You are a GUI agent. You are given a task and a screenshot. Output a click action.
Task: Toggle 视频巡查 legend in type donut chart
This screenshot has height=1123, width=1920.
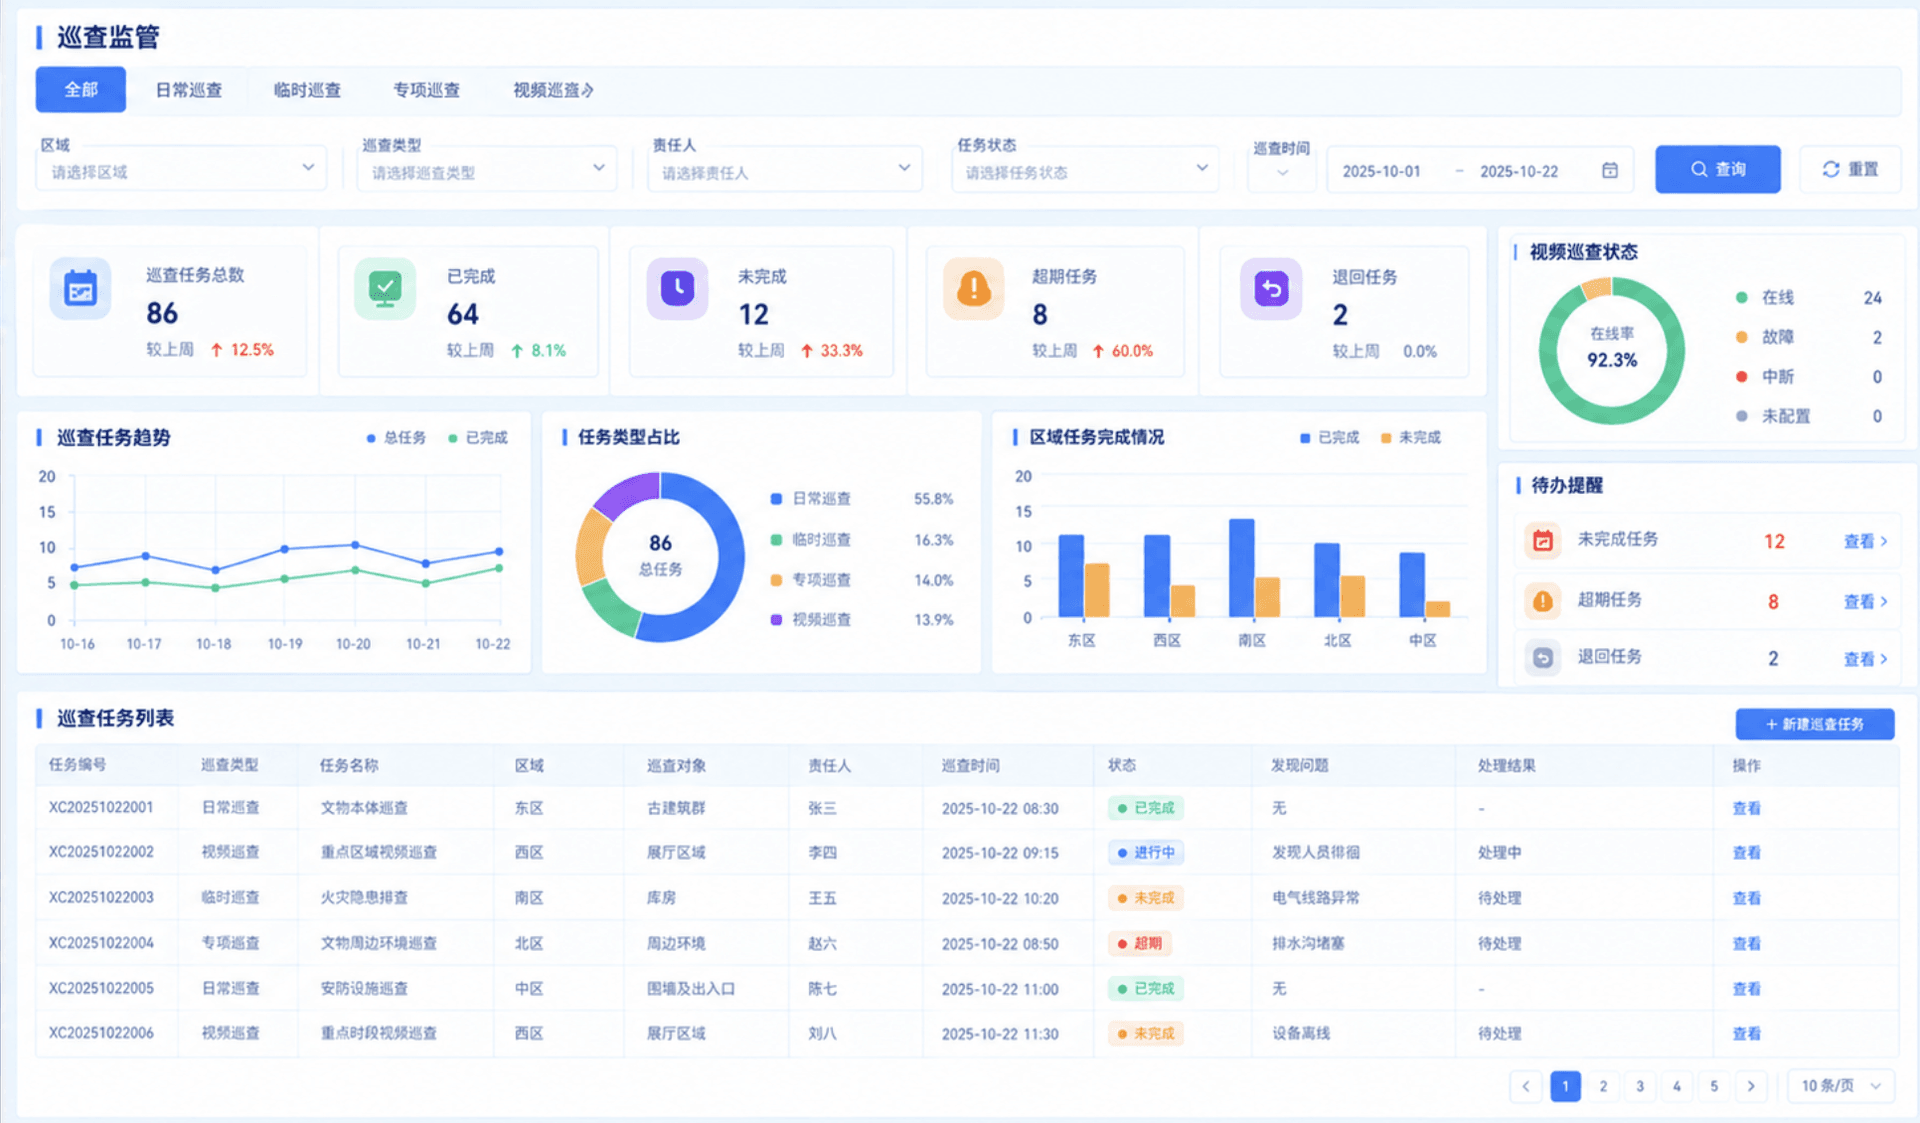point(811,620)
